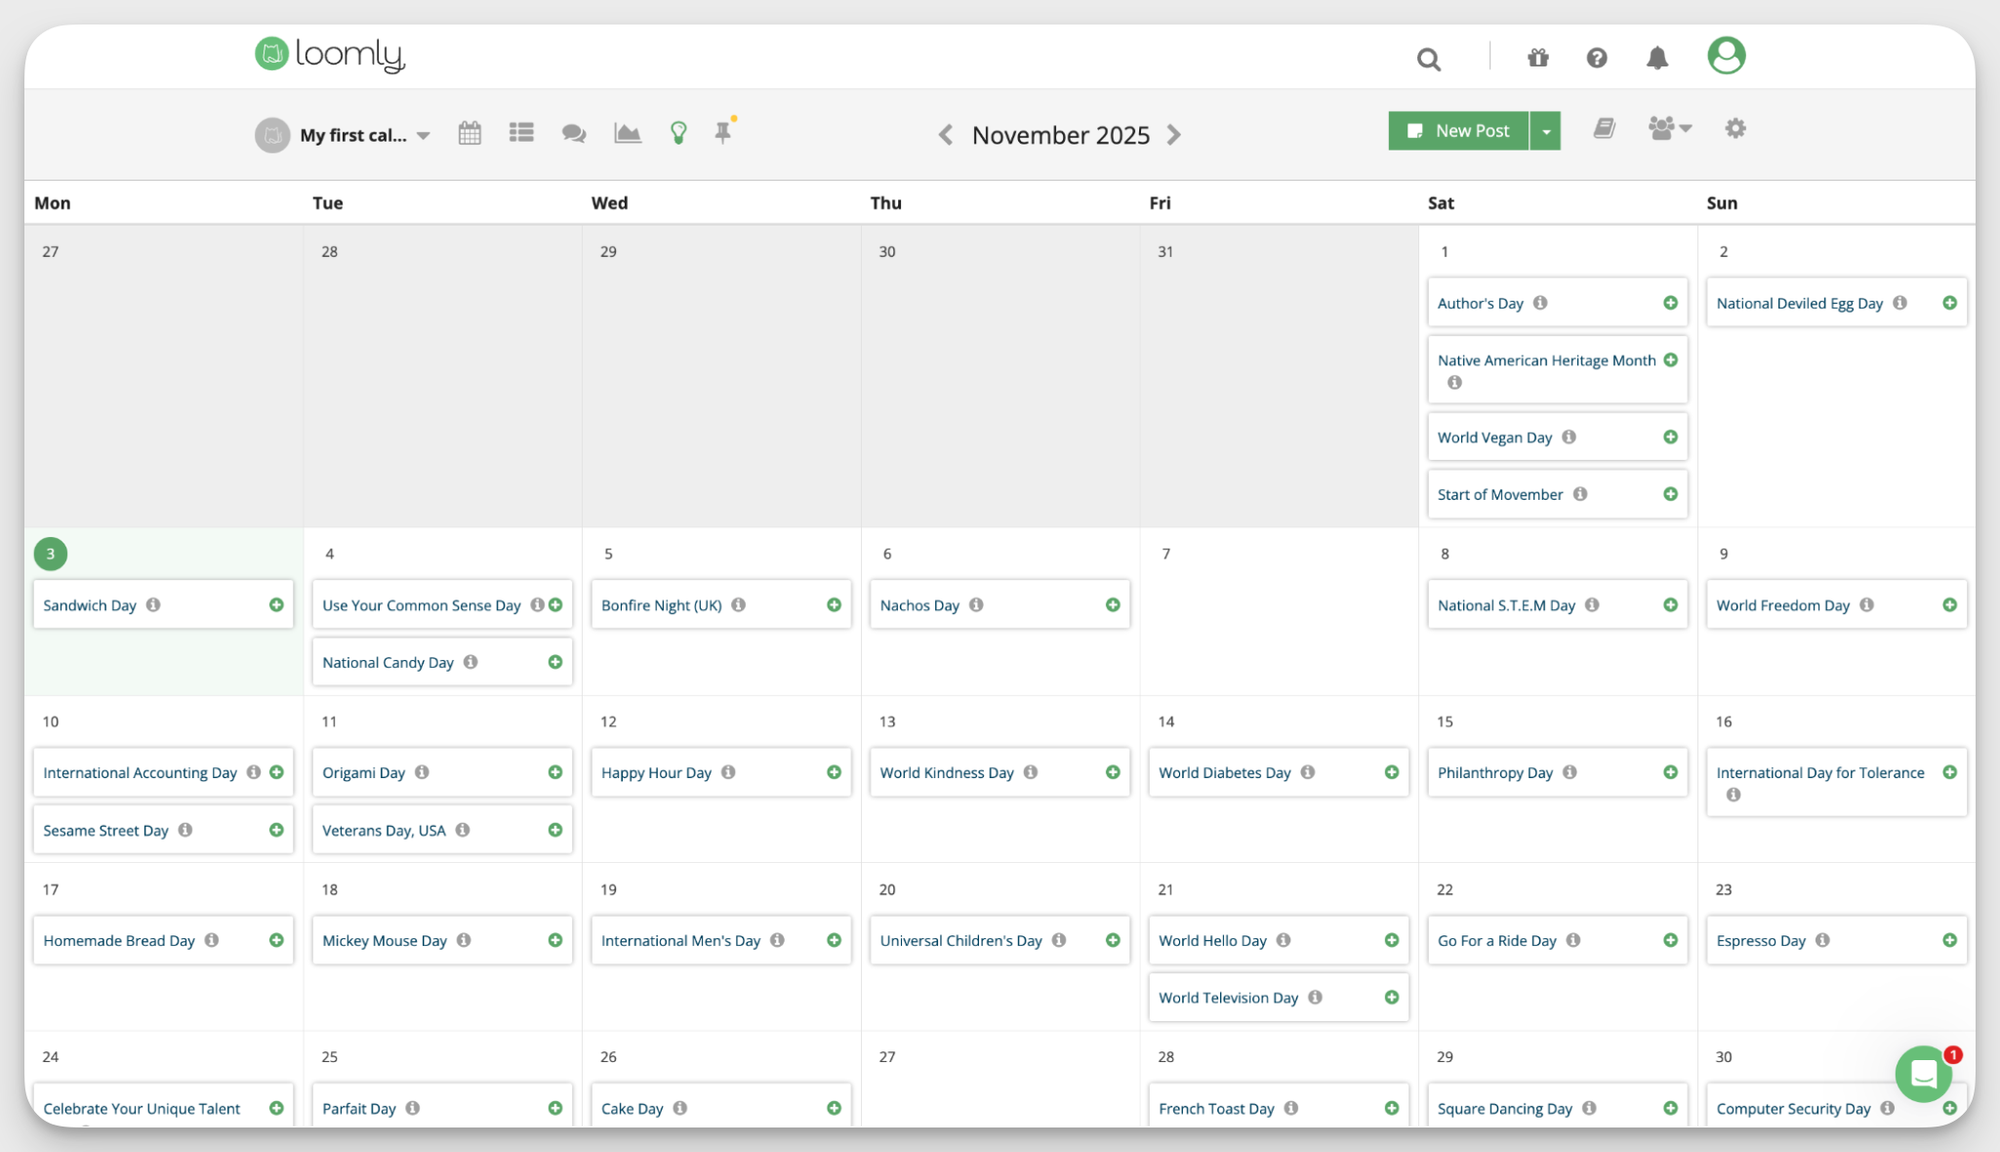Go to previous month arrow
The height and width of the screenshot is (1152, 2000).
point(945,135)
